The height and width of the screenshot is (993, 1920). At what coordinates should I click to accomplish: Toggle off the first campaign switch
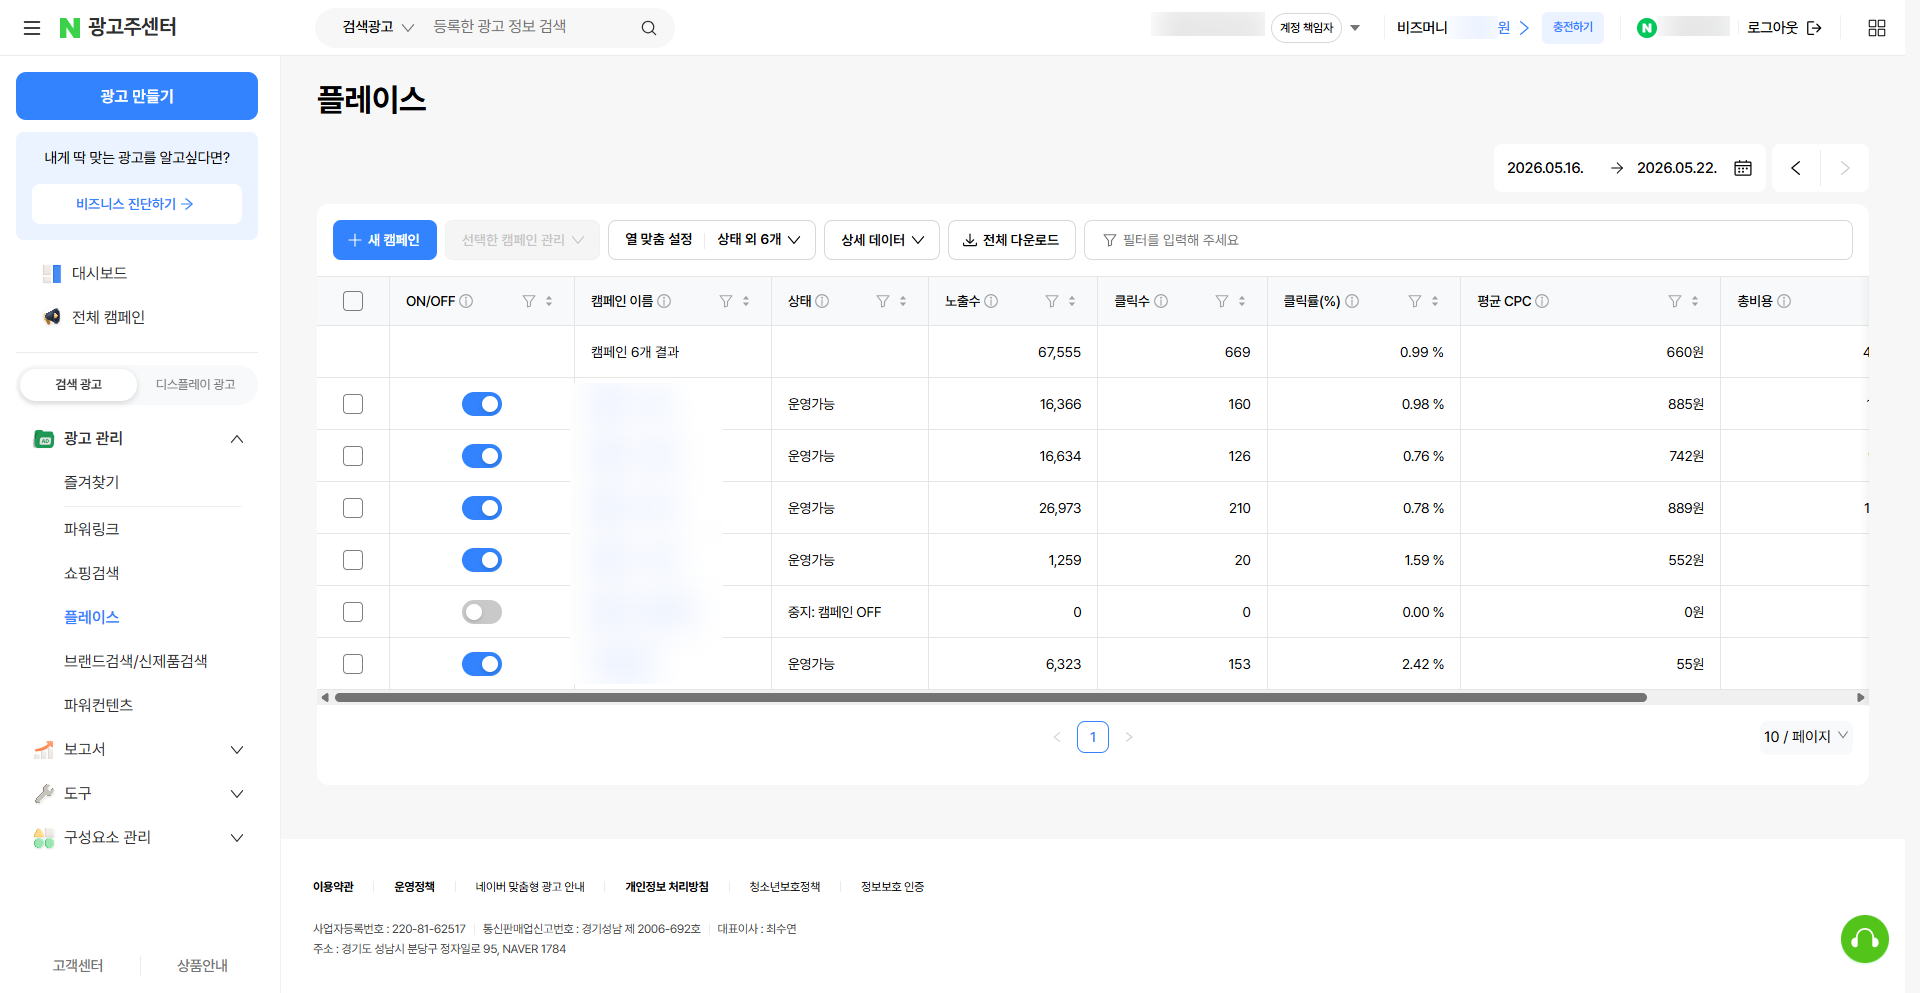tap(482, 404)
